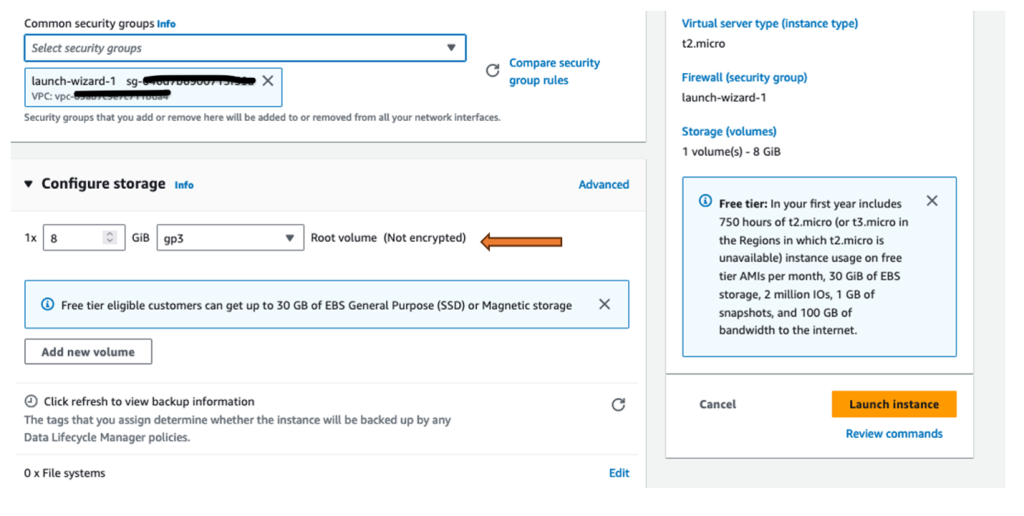Open Compare security group rules link
The height and width of the screenshot is (516, 1024).
coord(554,71)
